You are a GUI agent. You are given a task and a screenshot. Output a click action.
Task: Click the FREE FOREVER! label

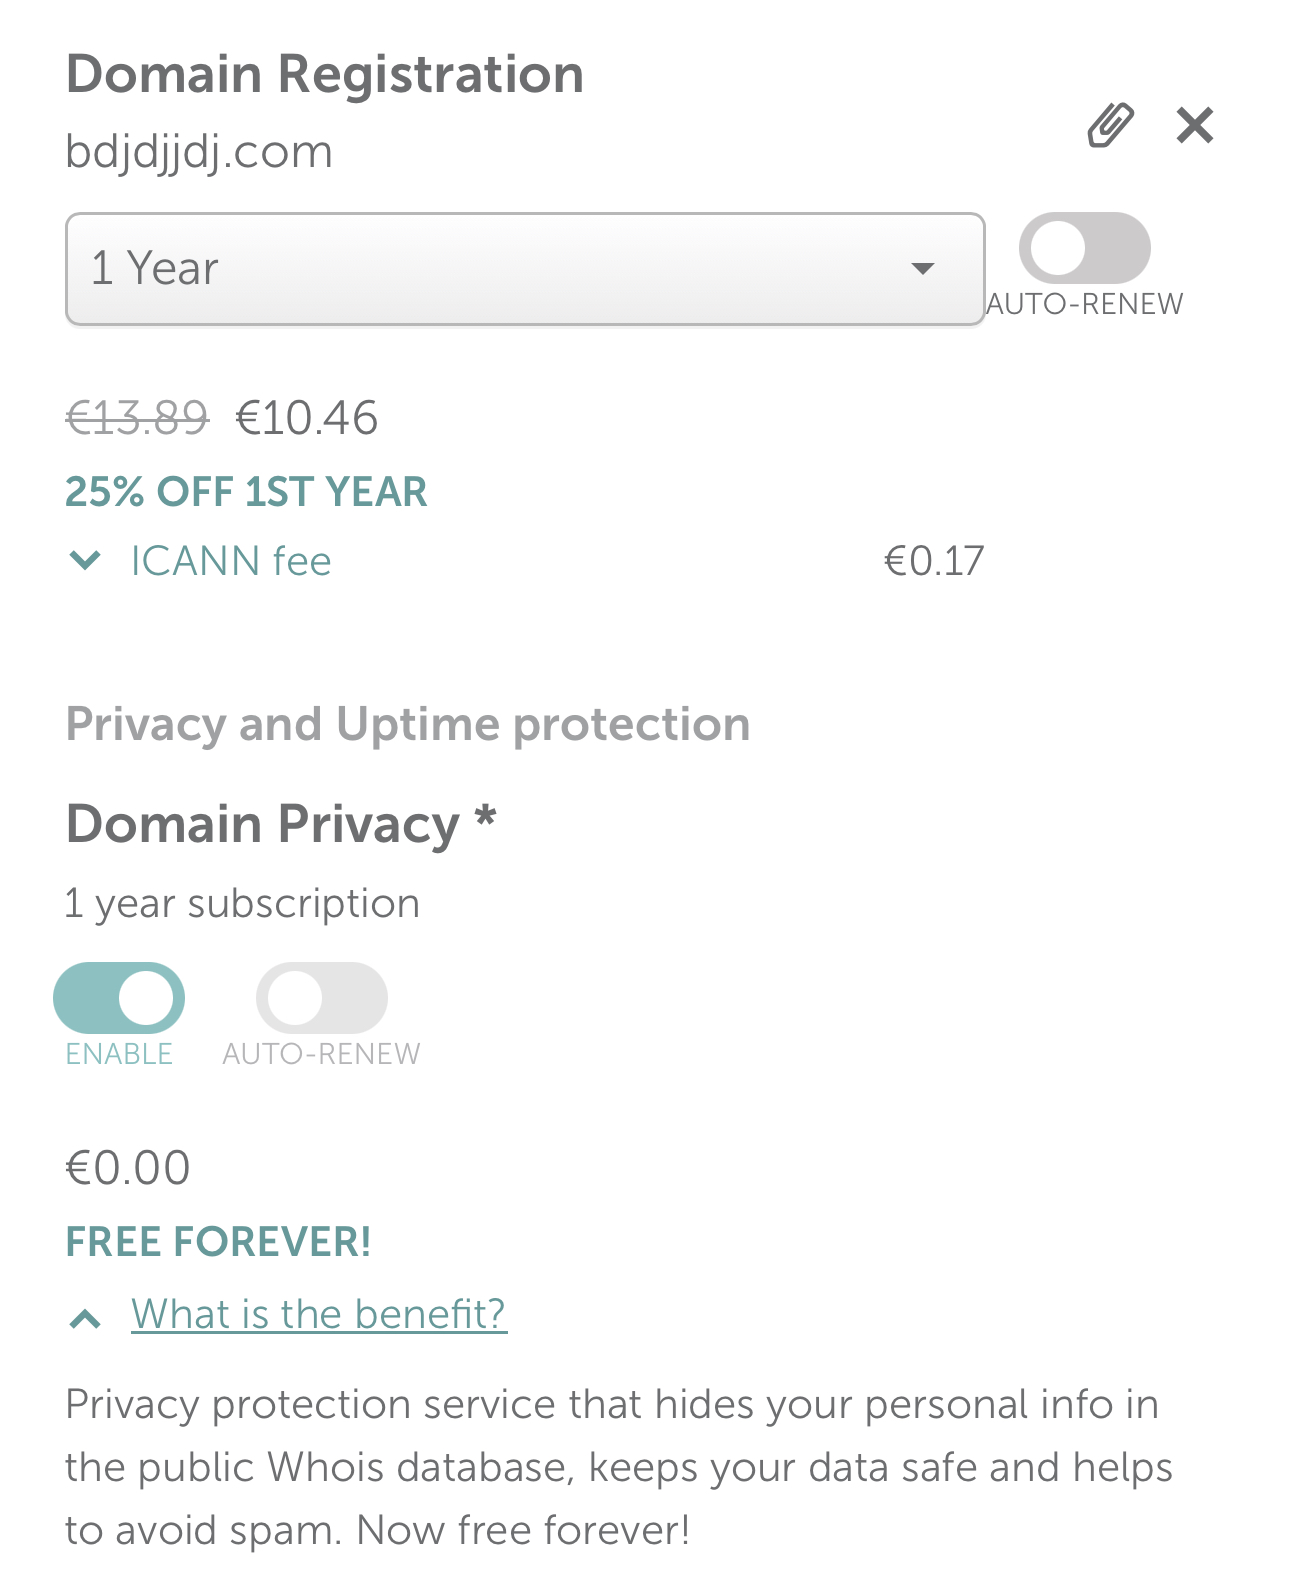pos(218,1242)
